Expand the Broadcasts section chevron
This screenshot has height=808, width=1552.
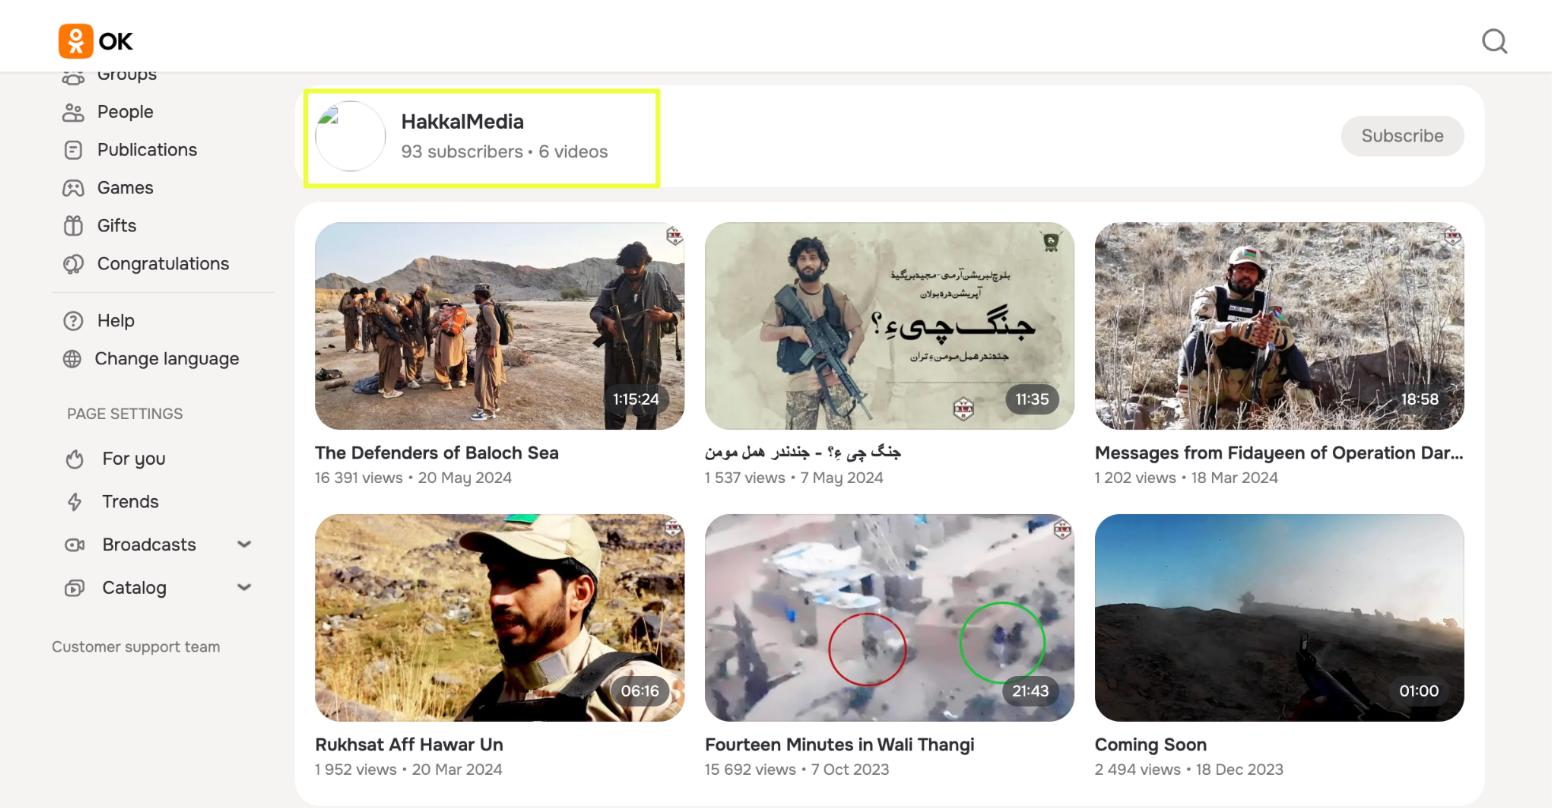coord(244,545)
